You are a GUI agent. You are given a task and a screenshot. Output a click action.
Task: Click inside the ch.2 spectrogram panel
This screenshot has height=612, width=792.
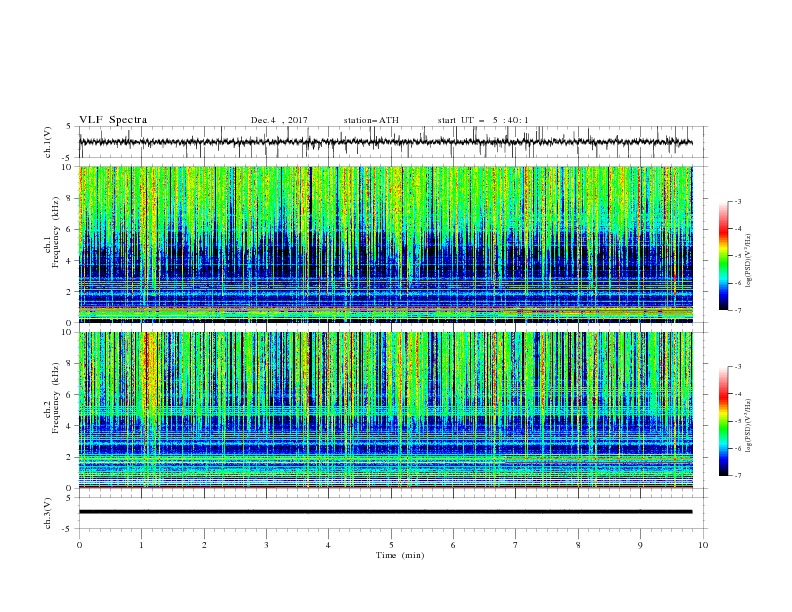click(385, 410)
